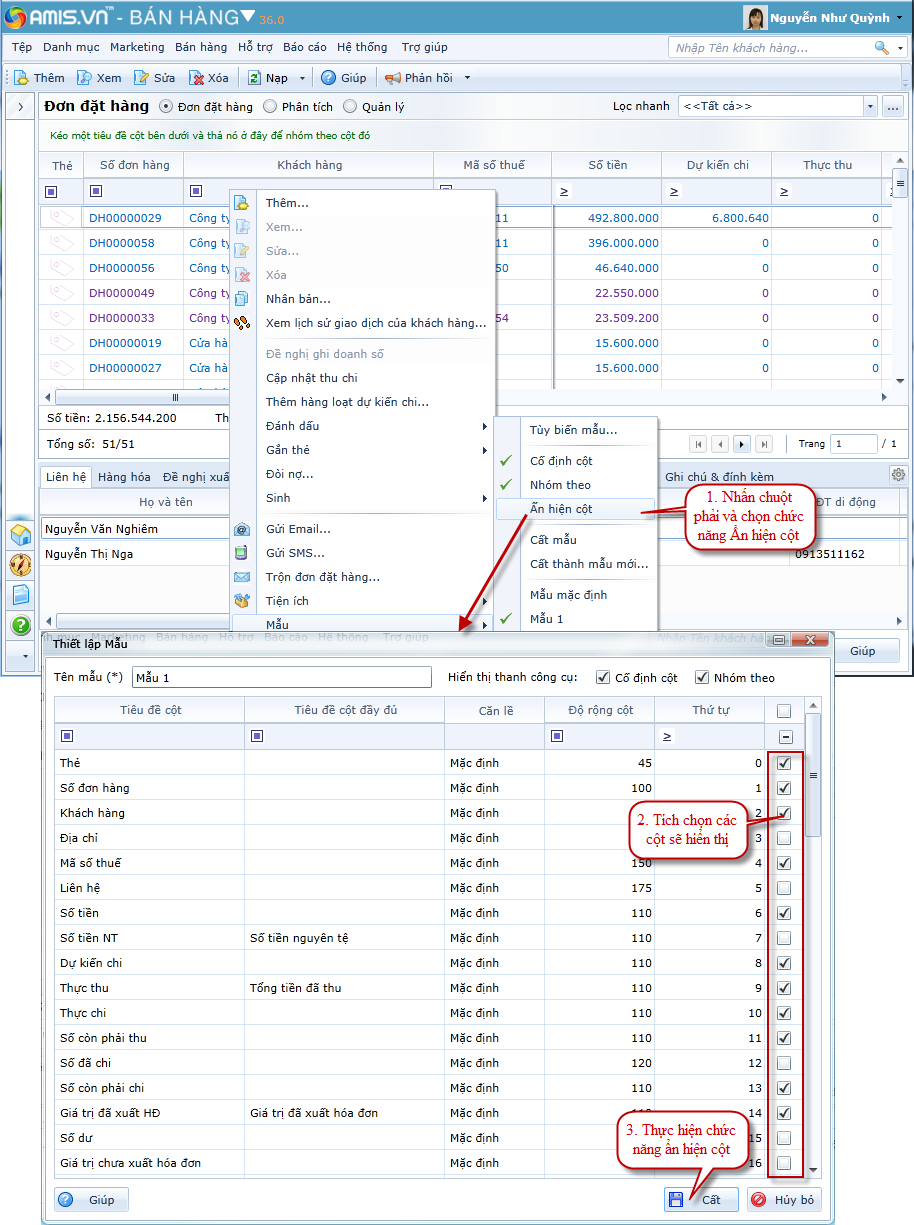Select the Phân tích radio button
Image resolution: width=914 pixels, height=1225 pixels.
click(x=270, y=106)
